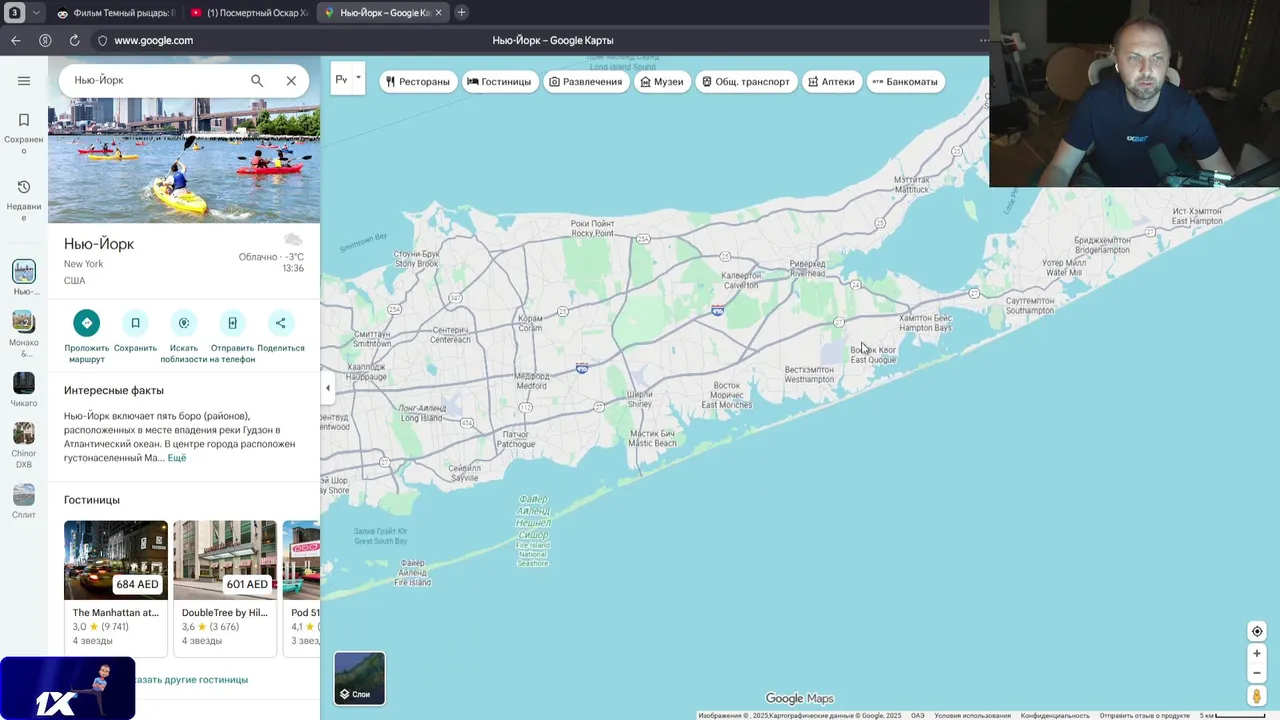Open the Google Maps hamburger menu
The width and height of the screenshot is (1280, 720).
tap(24, 81)
